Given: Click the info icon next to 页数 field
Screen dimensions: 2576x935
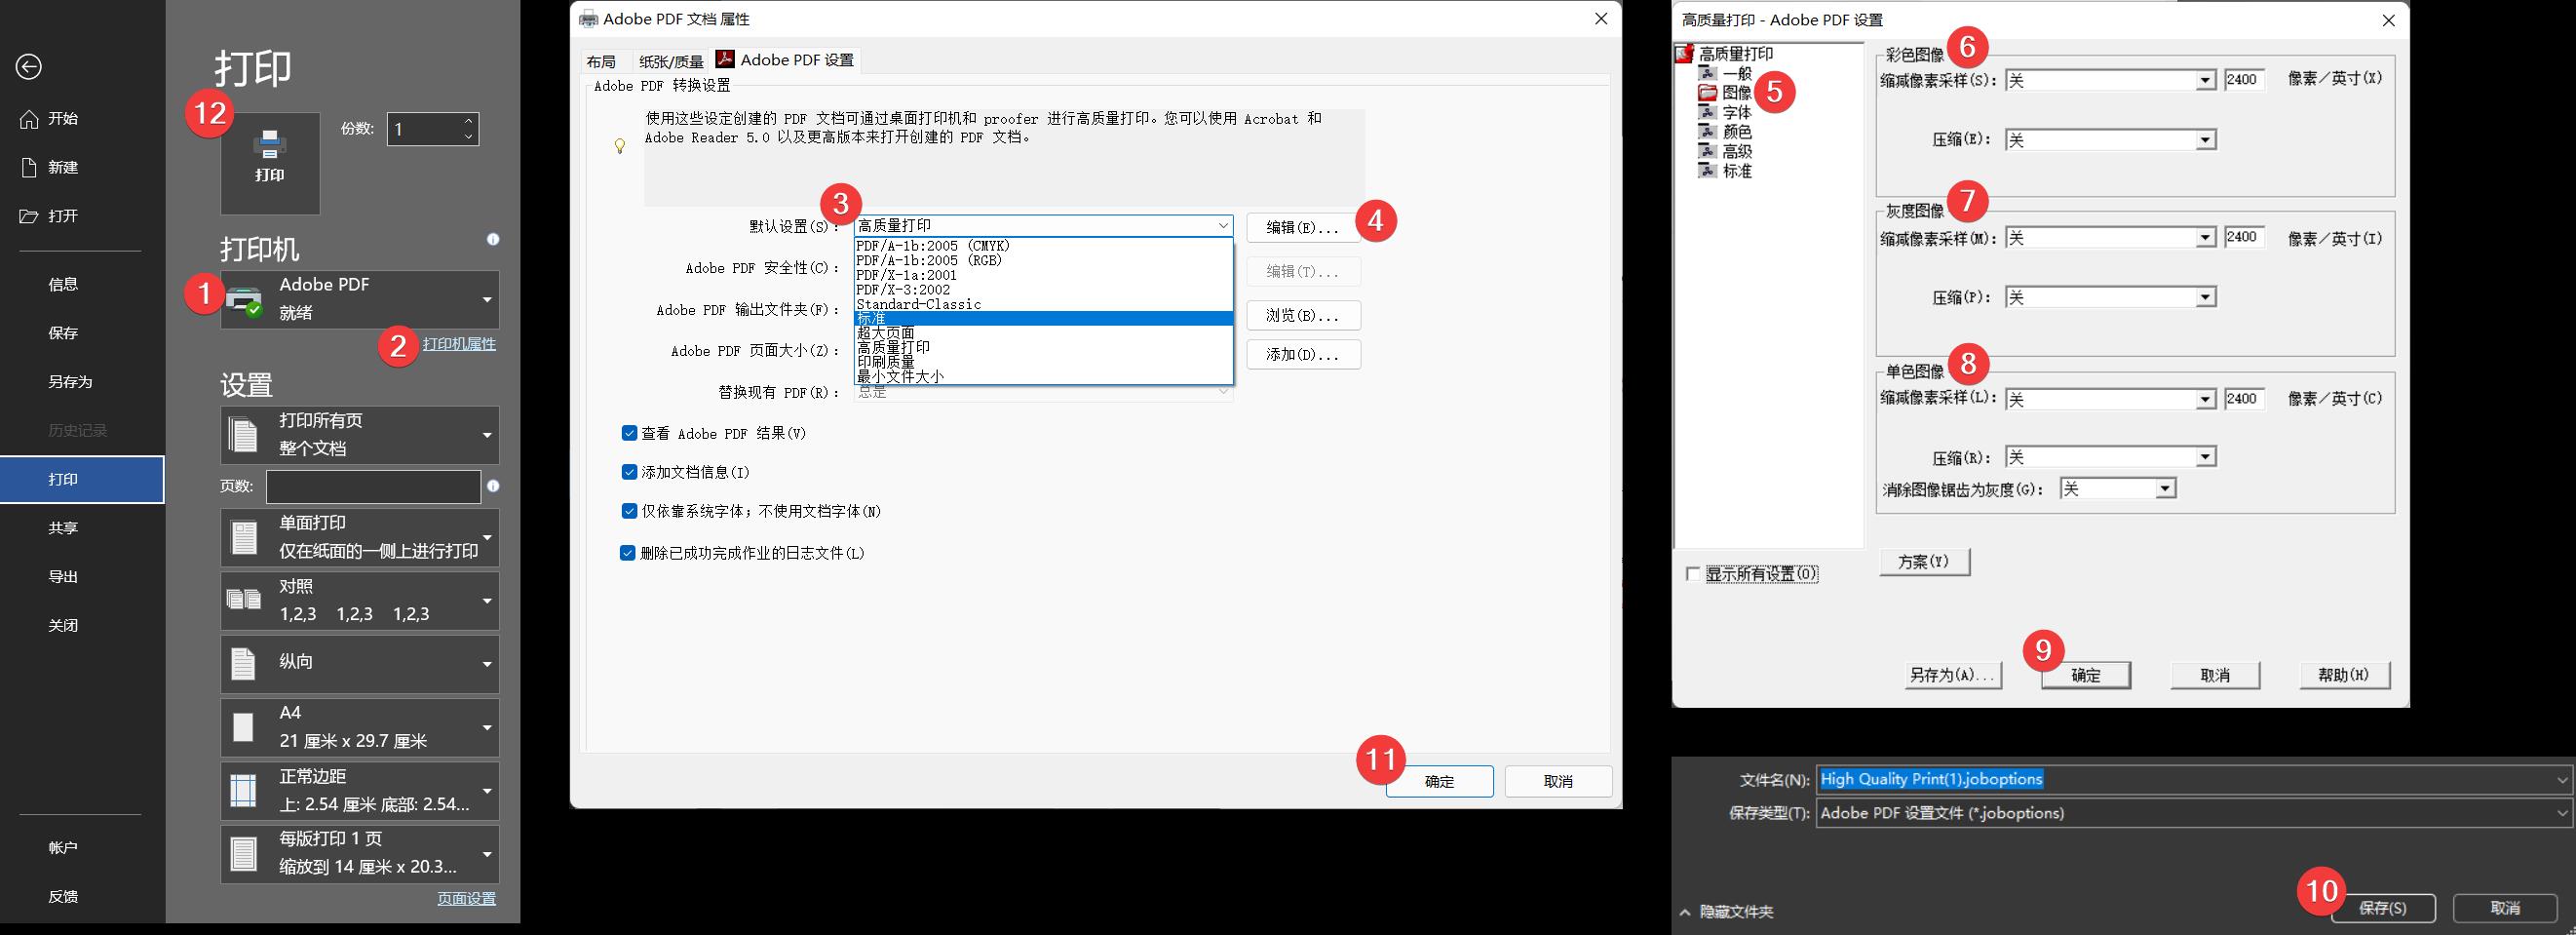Looking at the screenshot, I should [x=493, y=486].
